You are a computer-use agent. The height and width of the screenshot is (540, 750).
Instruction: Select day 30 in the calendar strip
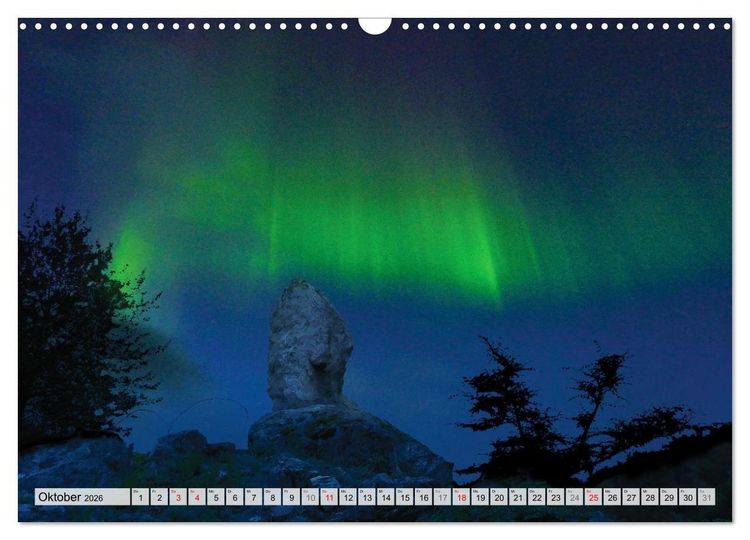(x=688, y=496)
